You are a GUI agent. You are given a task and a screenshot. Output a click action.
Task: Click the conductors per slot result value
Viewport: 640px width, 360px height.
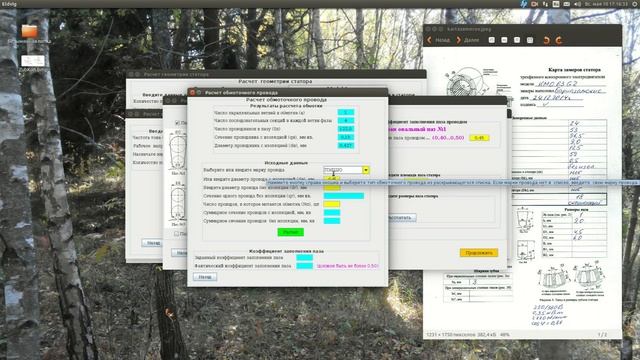coord(346,129)
